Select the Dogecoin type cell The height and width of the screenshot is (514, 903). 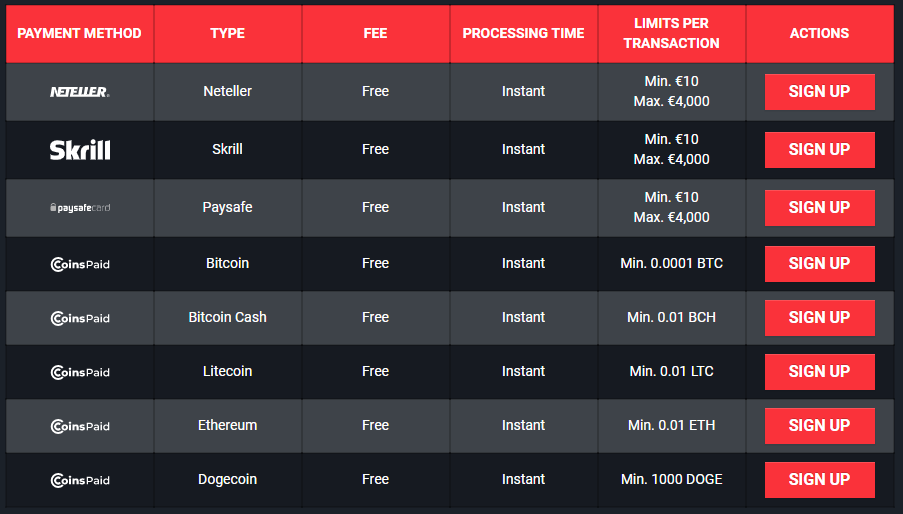pyautogui.click(x=227, y=480)
